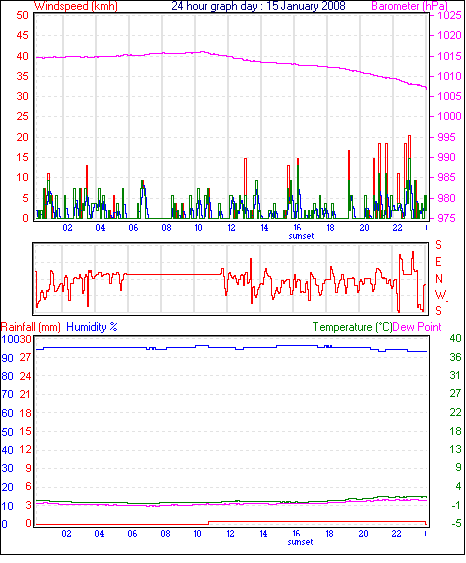Image resolution: width=466 pixels, height=563 pixels.
Task: Click the Barometer (hPa) axis title
Action: coord(409,6)
